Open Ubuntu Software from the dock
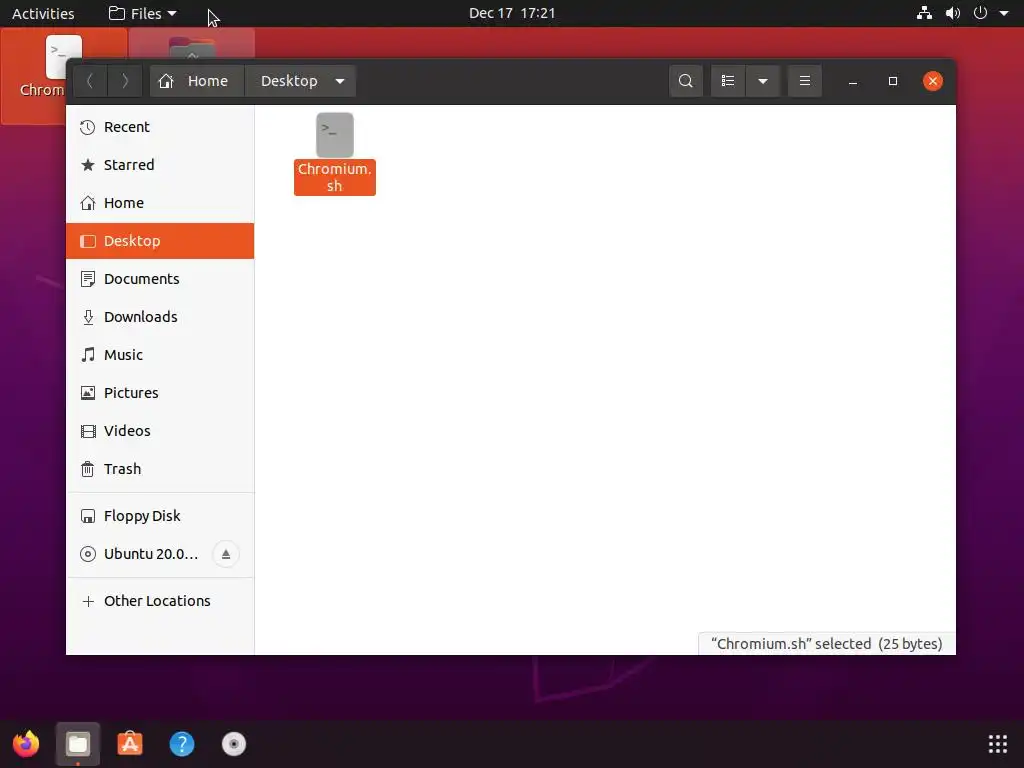The height and width of the screenshot is (768, 1024). (x=130, y=744)
